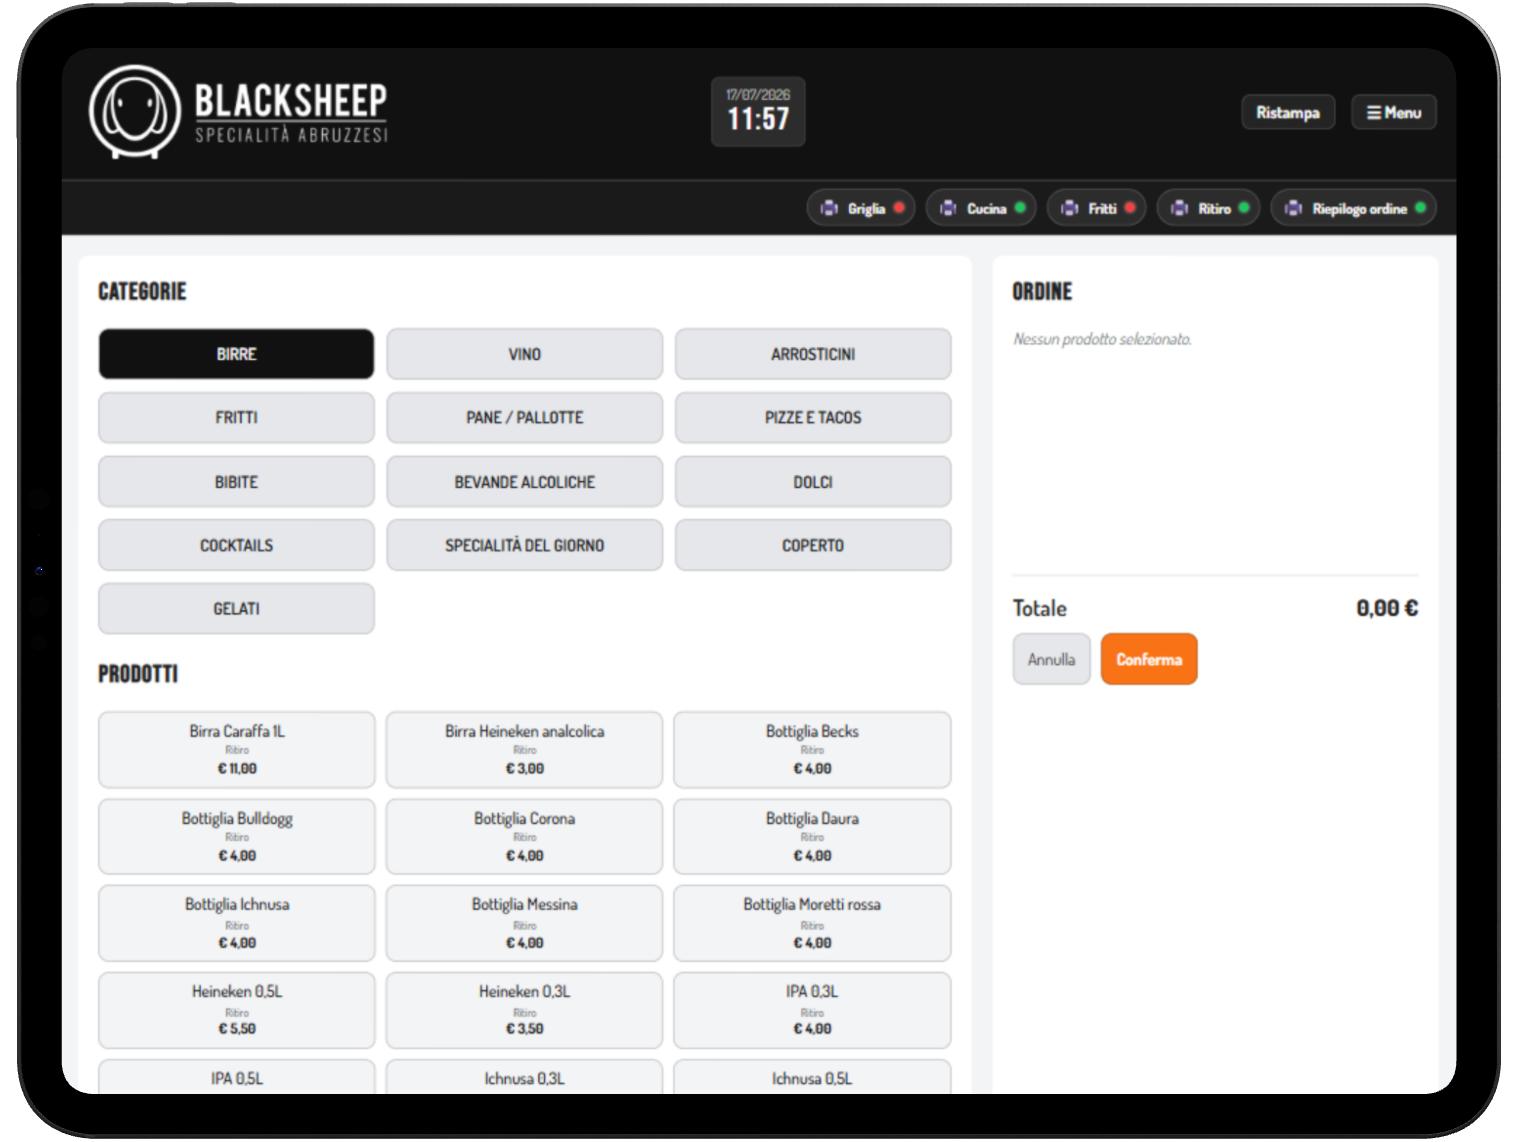Select the VINO category
The width and height of the screenshot is (1518, 1142).
pyautogui.click(x=525, y=354)
